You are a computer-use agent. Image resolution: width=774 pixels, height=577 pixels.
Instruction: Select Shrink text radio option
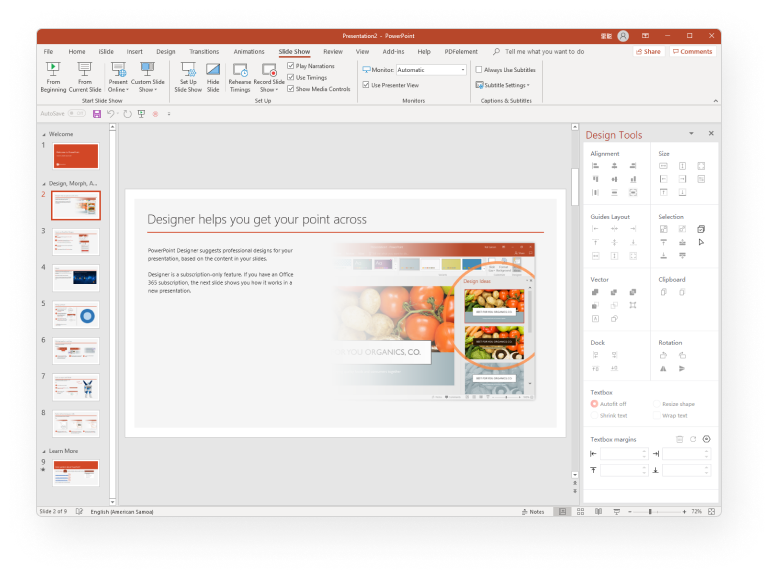[594, 416]
